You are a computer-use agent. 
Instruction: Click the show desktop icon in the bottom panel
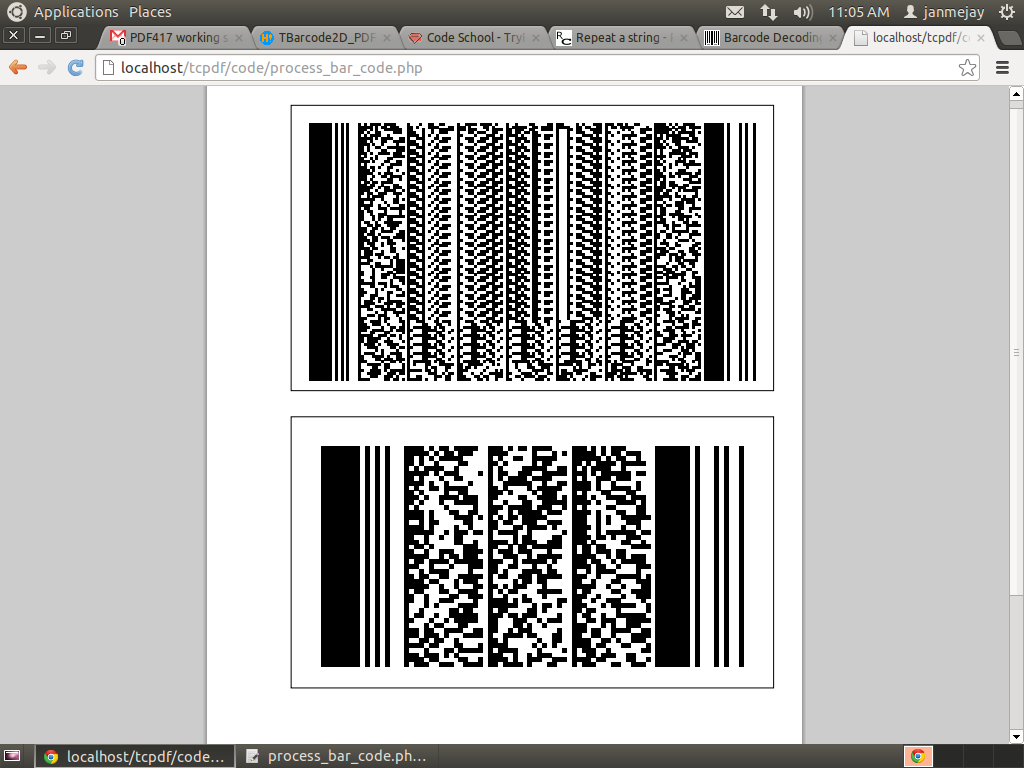pyautogui.click(x=14, y=756)
